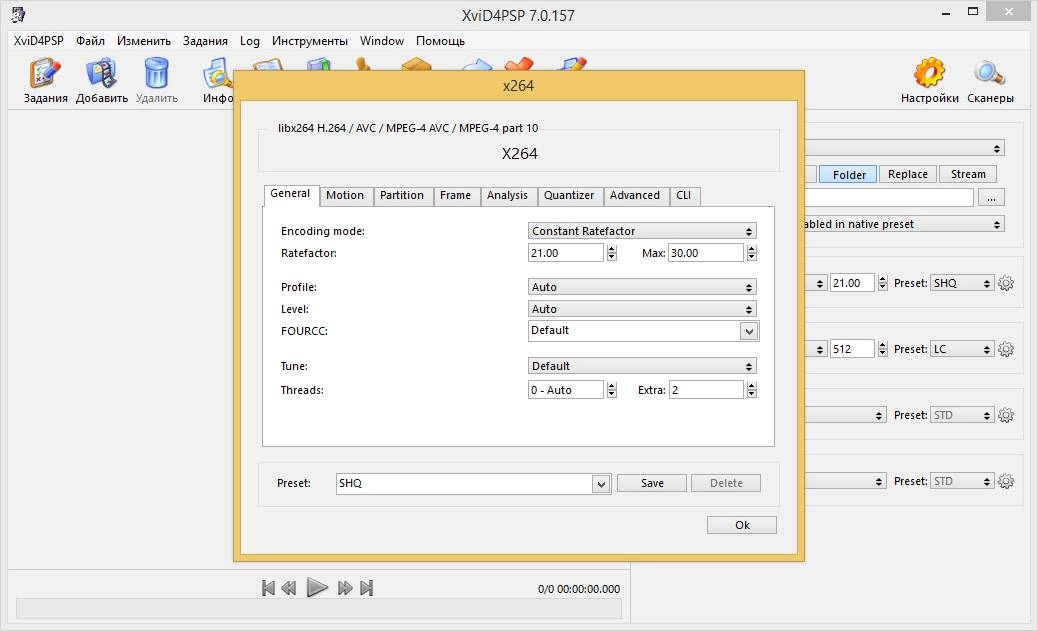Image resolution: width=1038 pixels, height=631 pixels.
Task: Click the Threads stepper arrows
Action: click(612, 390)
